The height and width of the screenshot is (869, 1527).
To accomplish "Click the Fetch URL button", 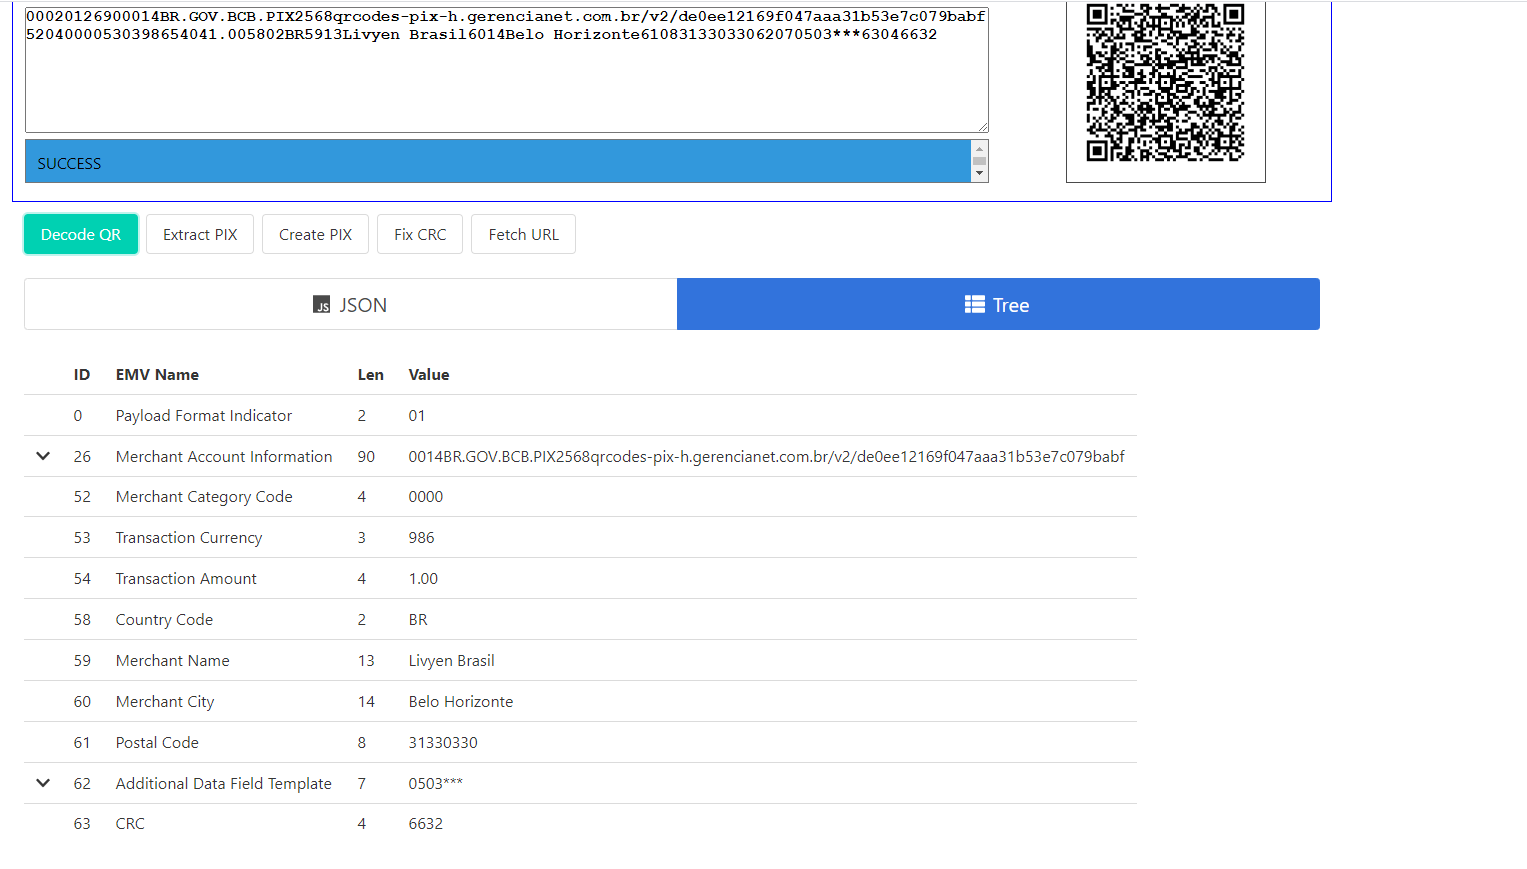I will 523,234.
